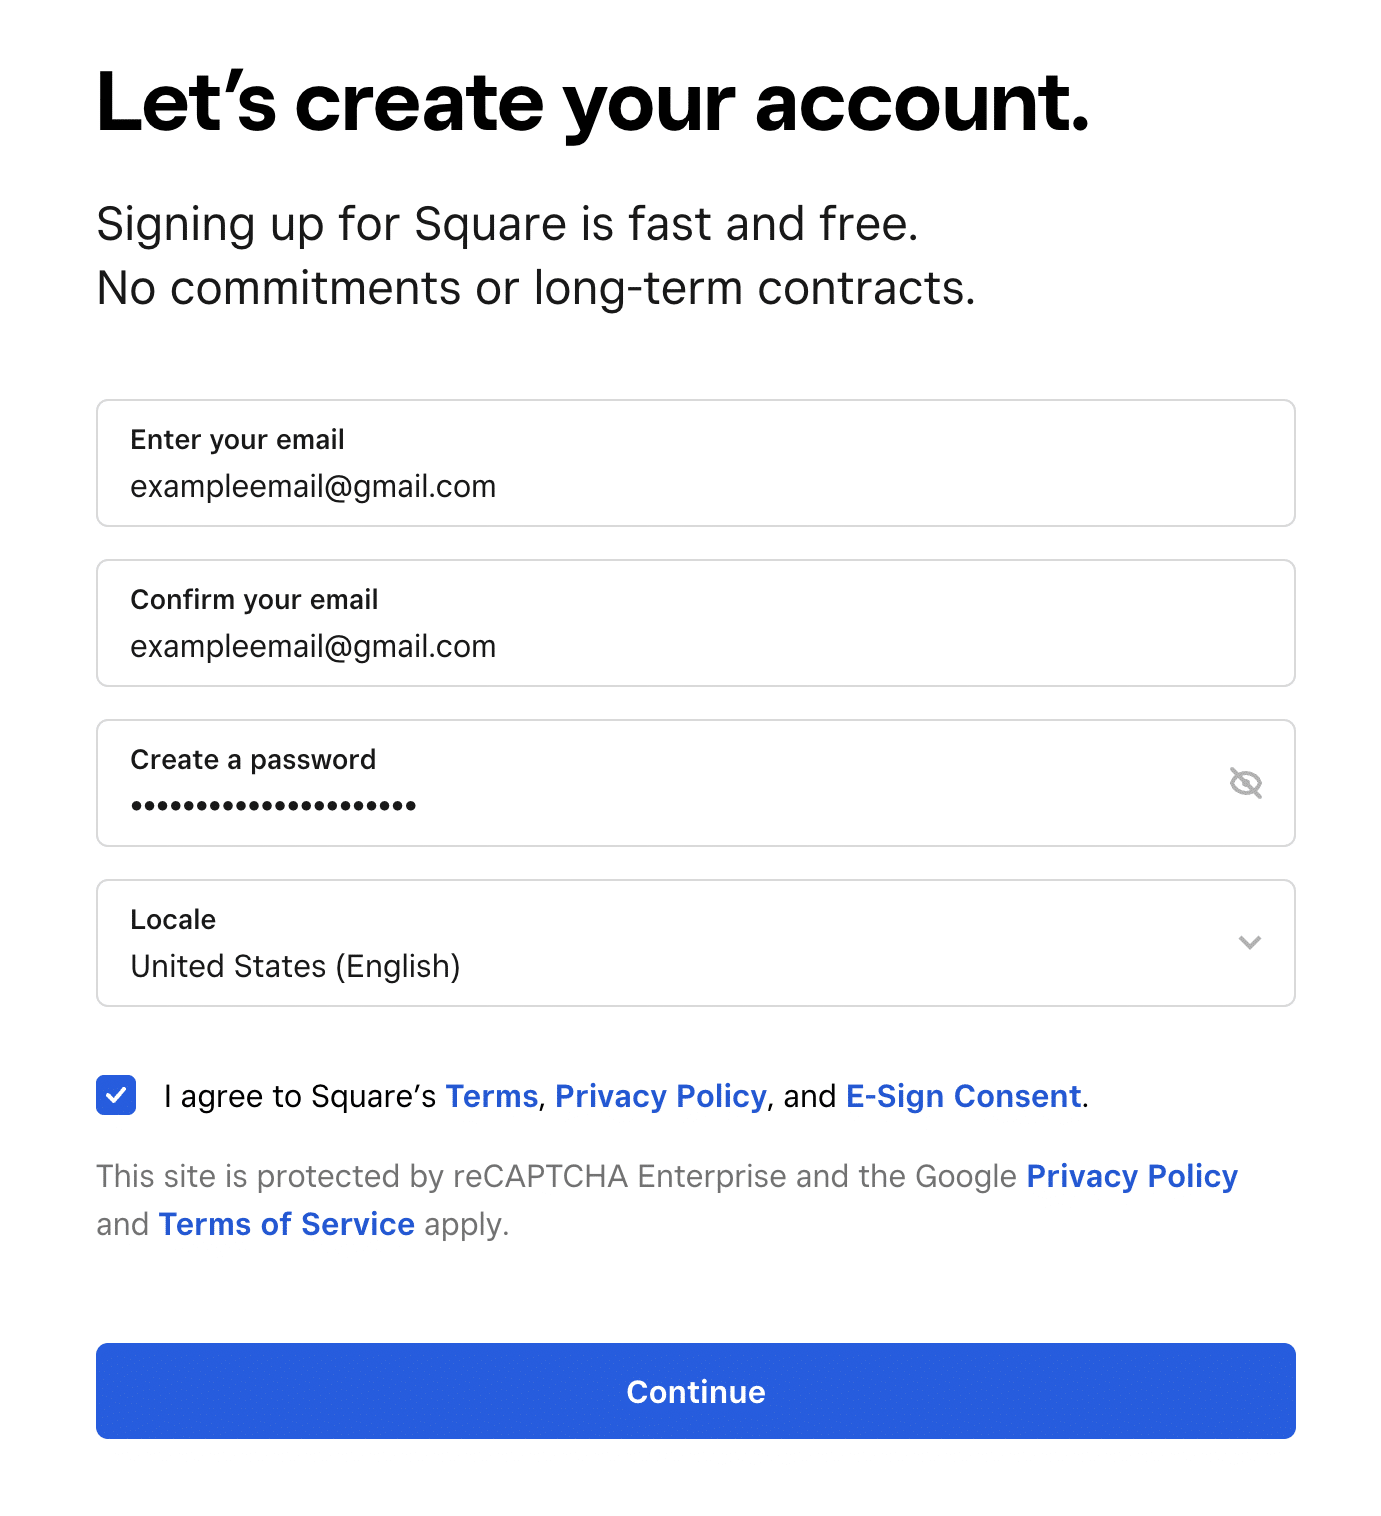
Task: Open the Terms of Service link
Action: 286,1224
